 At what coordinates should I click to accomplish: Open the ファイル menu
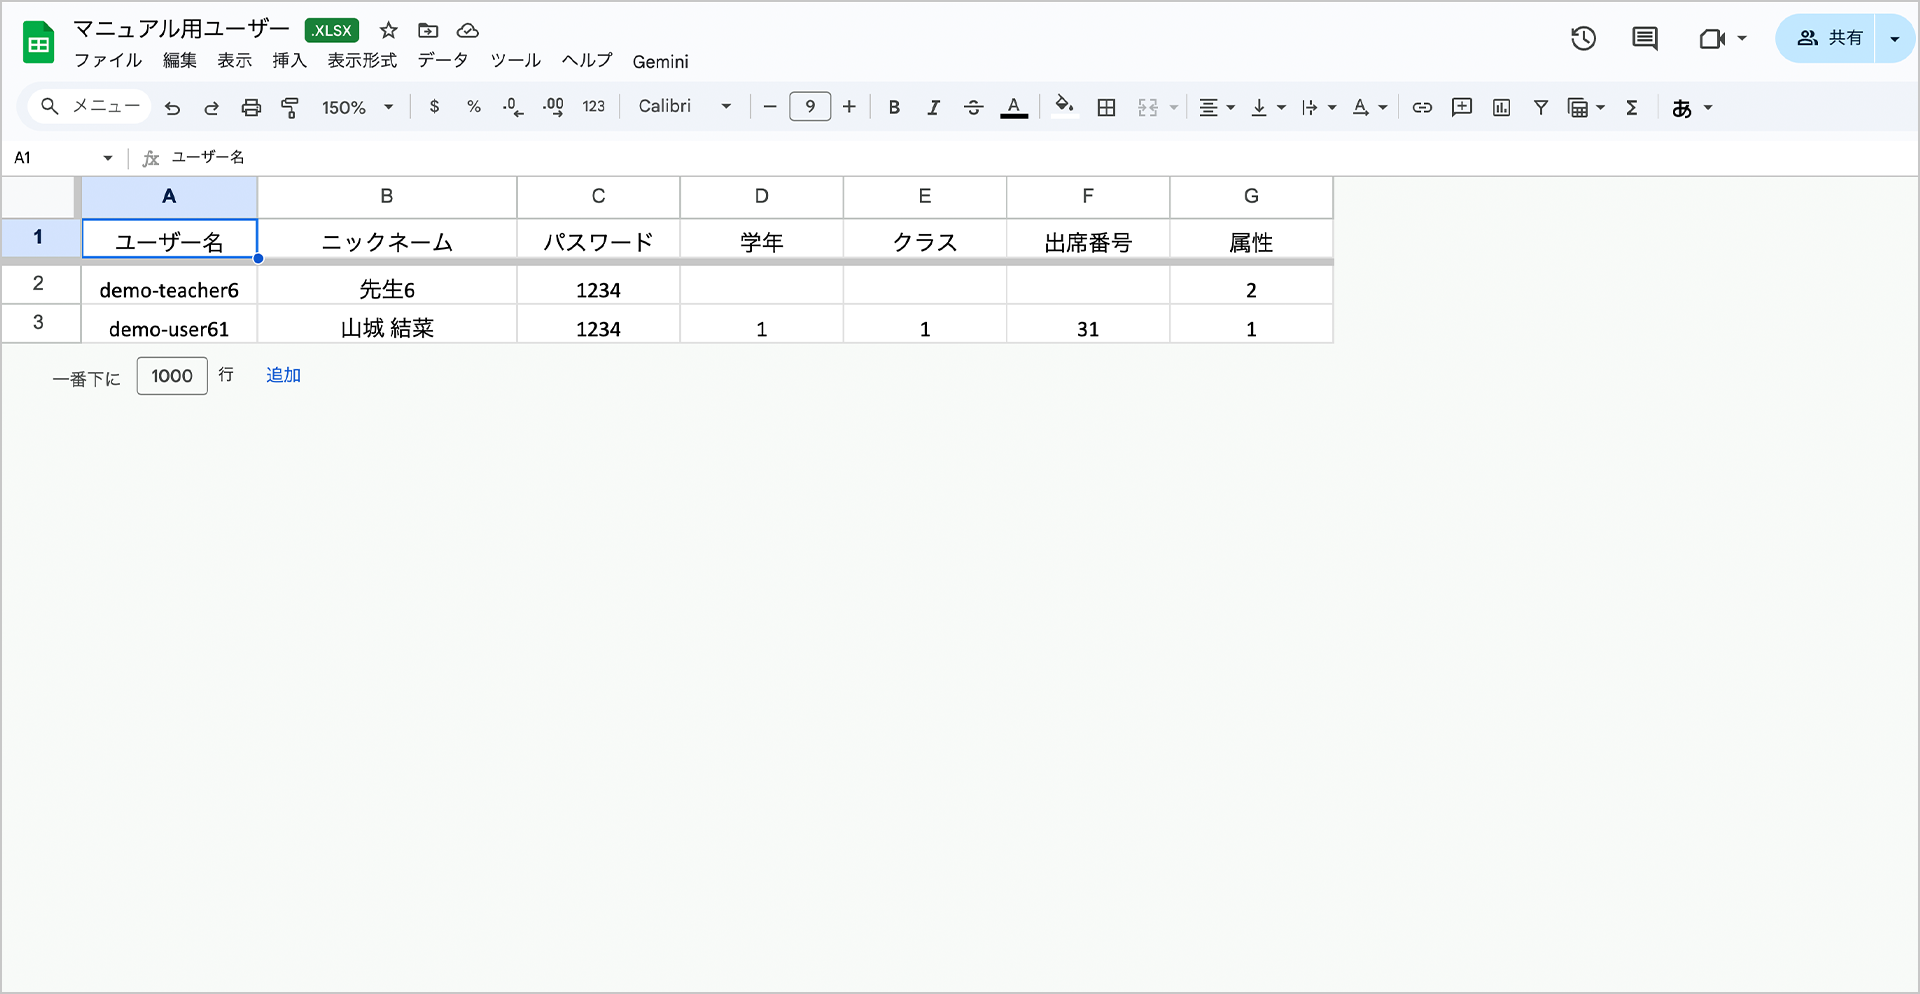tap(108, 61)
